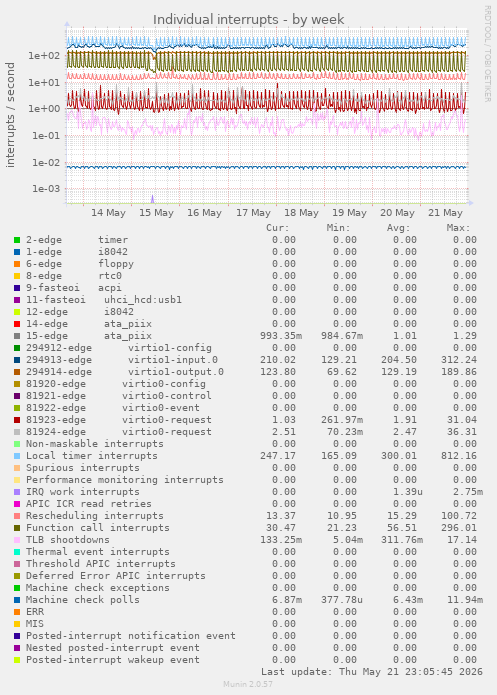Click the 20 May date label on x-axis

pyautogui.click(x=397, y=213)
